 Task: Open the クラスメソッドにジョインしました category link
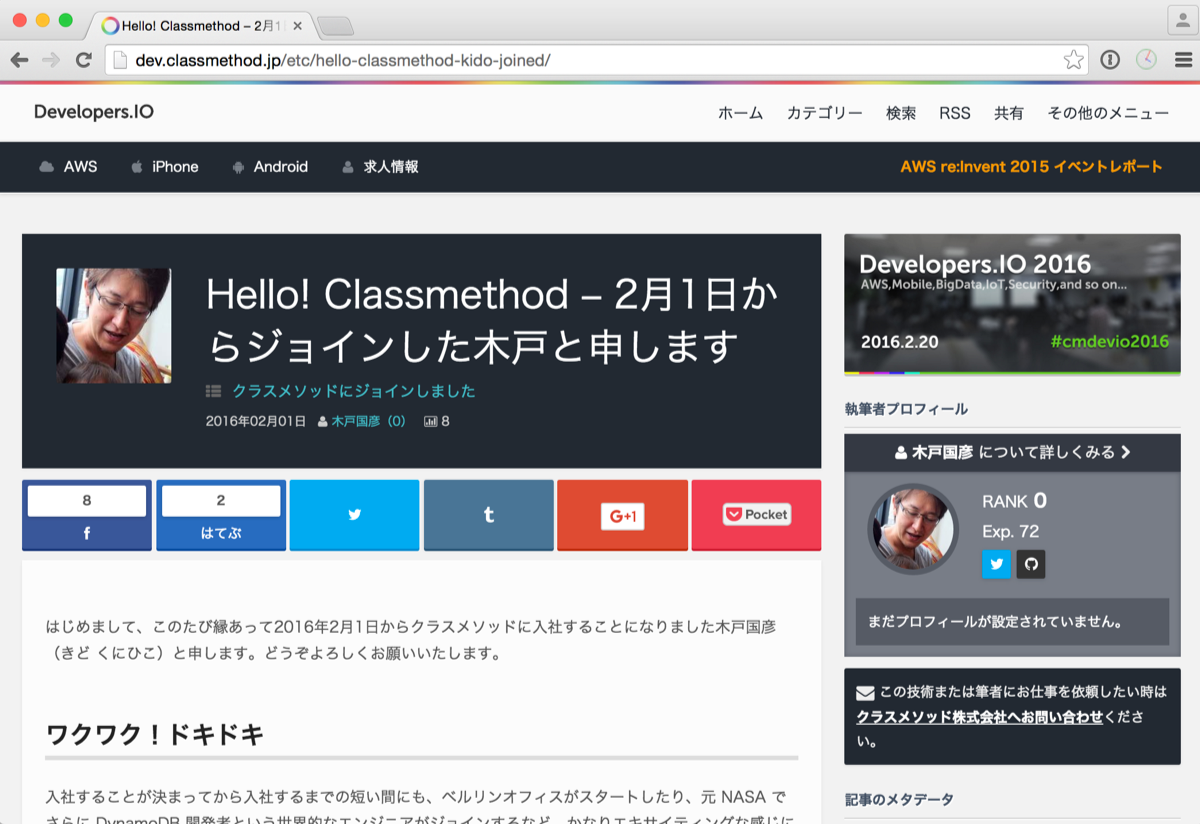coord(353,391)
